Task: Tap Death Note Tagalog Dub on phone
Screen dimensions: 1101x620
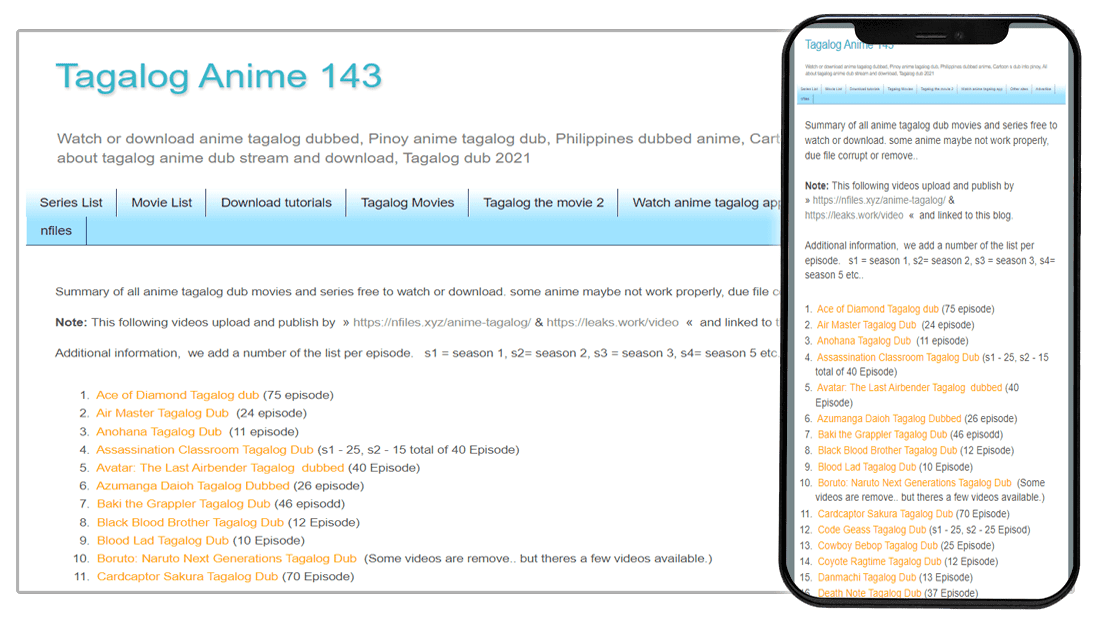Action: click(869, 593)
